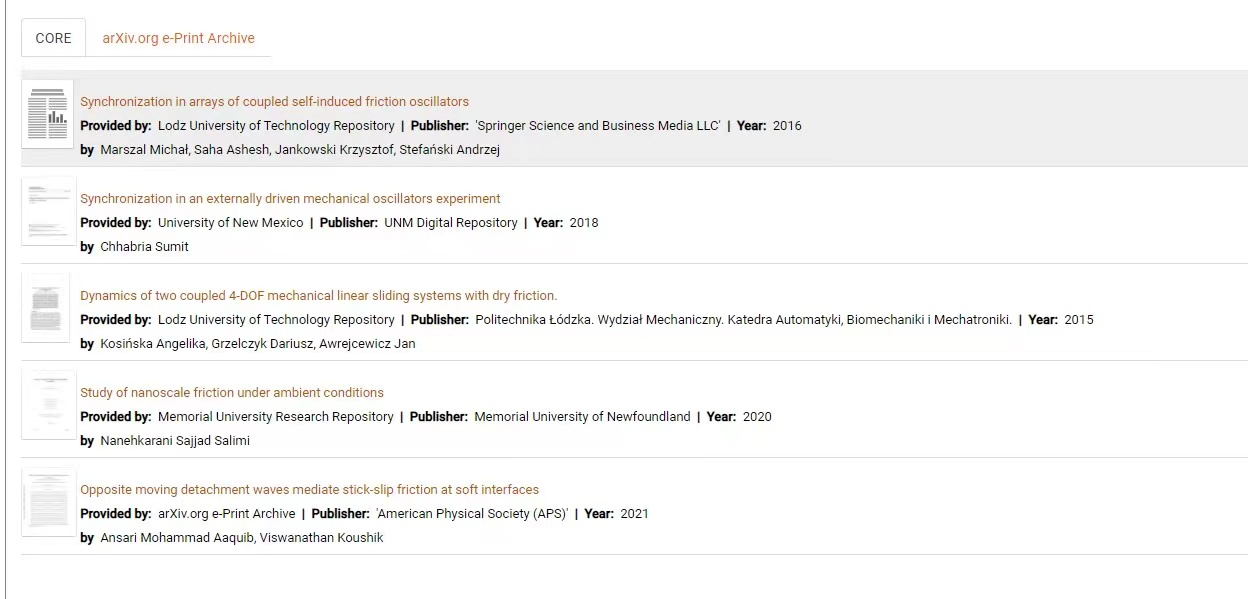This screenshot has height=599, width=1248.
Task: Click Memorial University Research Repository provider text
Action: (276, 416)
